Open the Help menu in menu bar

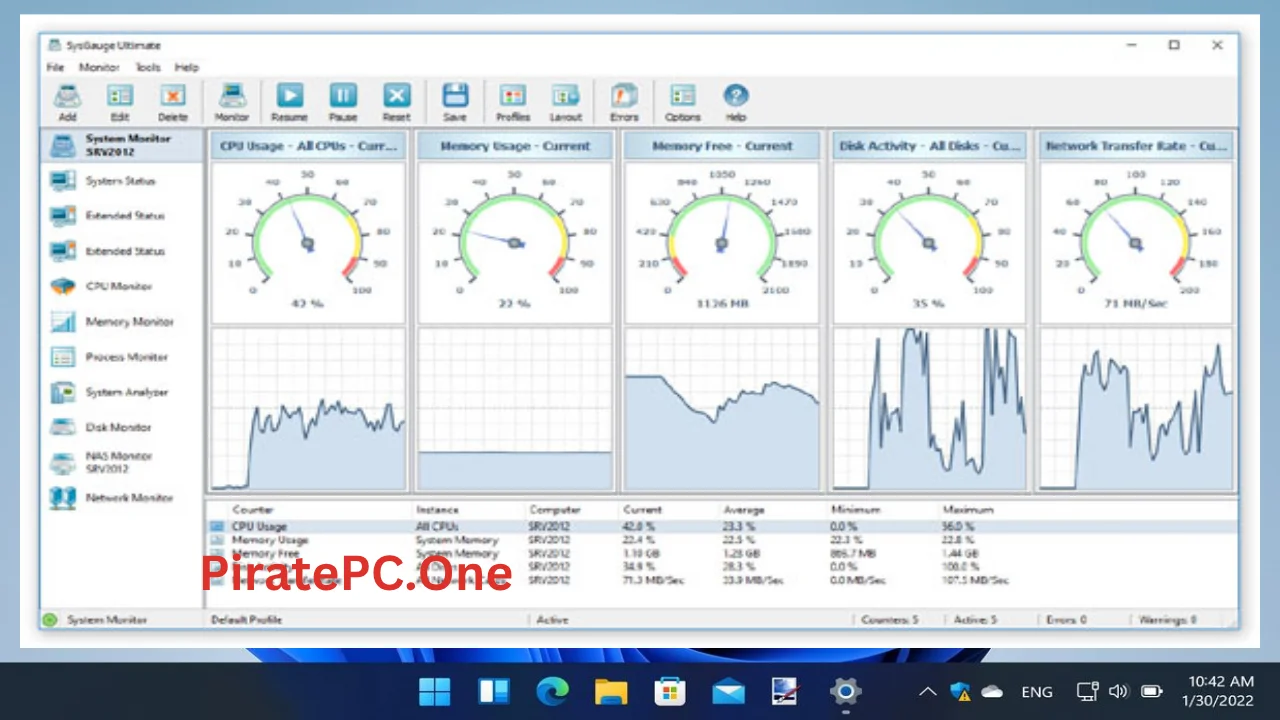point(187,67)
